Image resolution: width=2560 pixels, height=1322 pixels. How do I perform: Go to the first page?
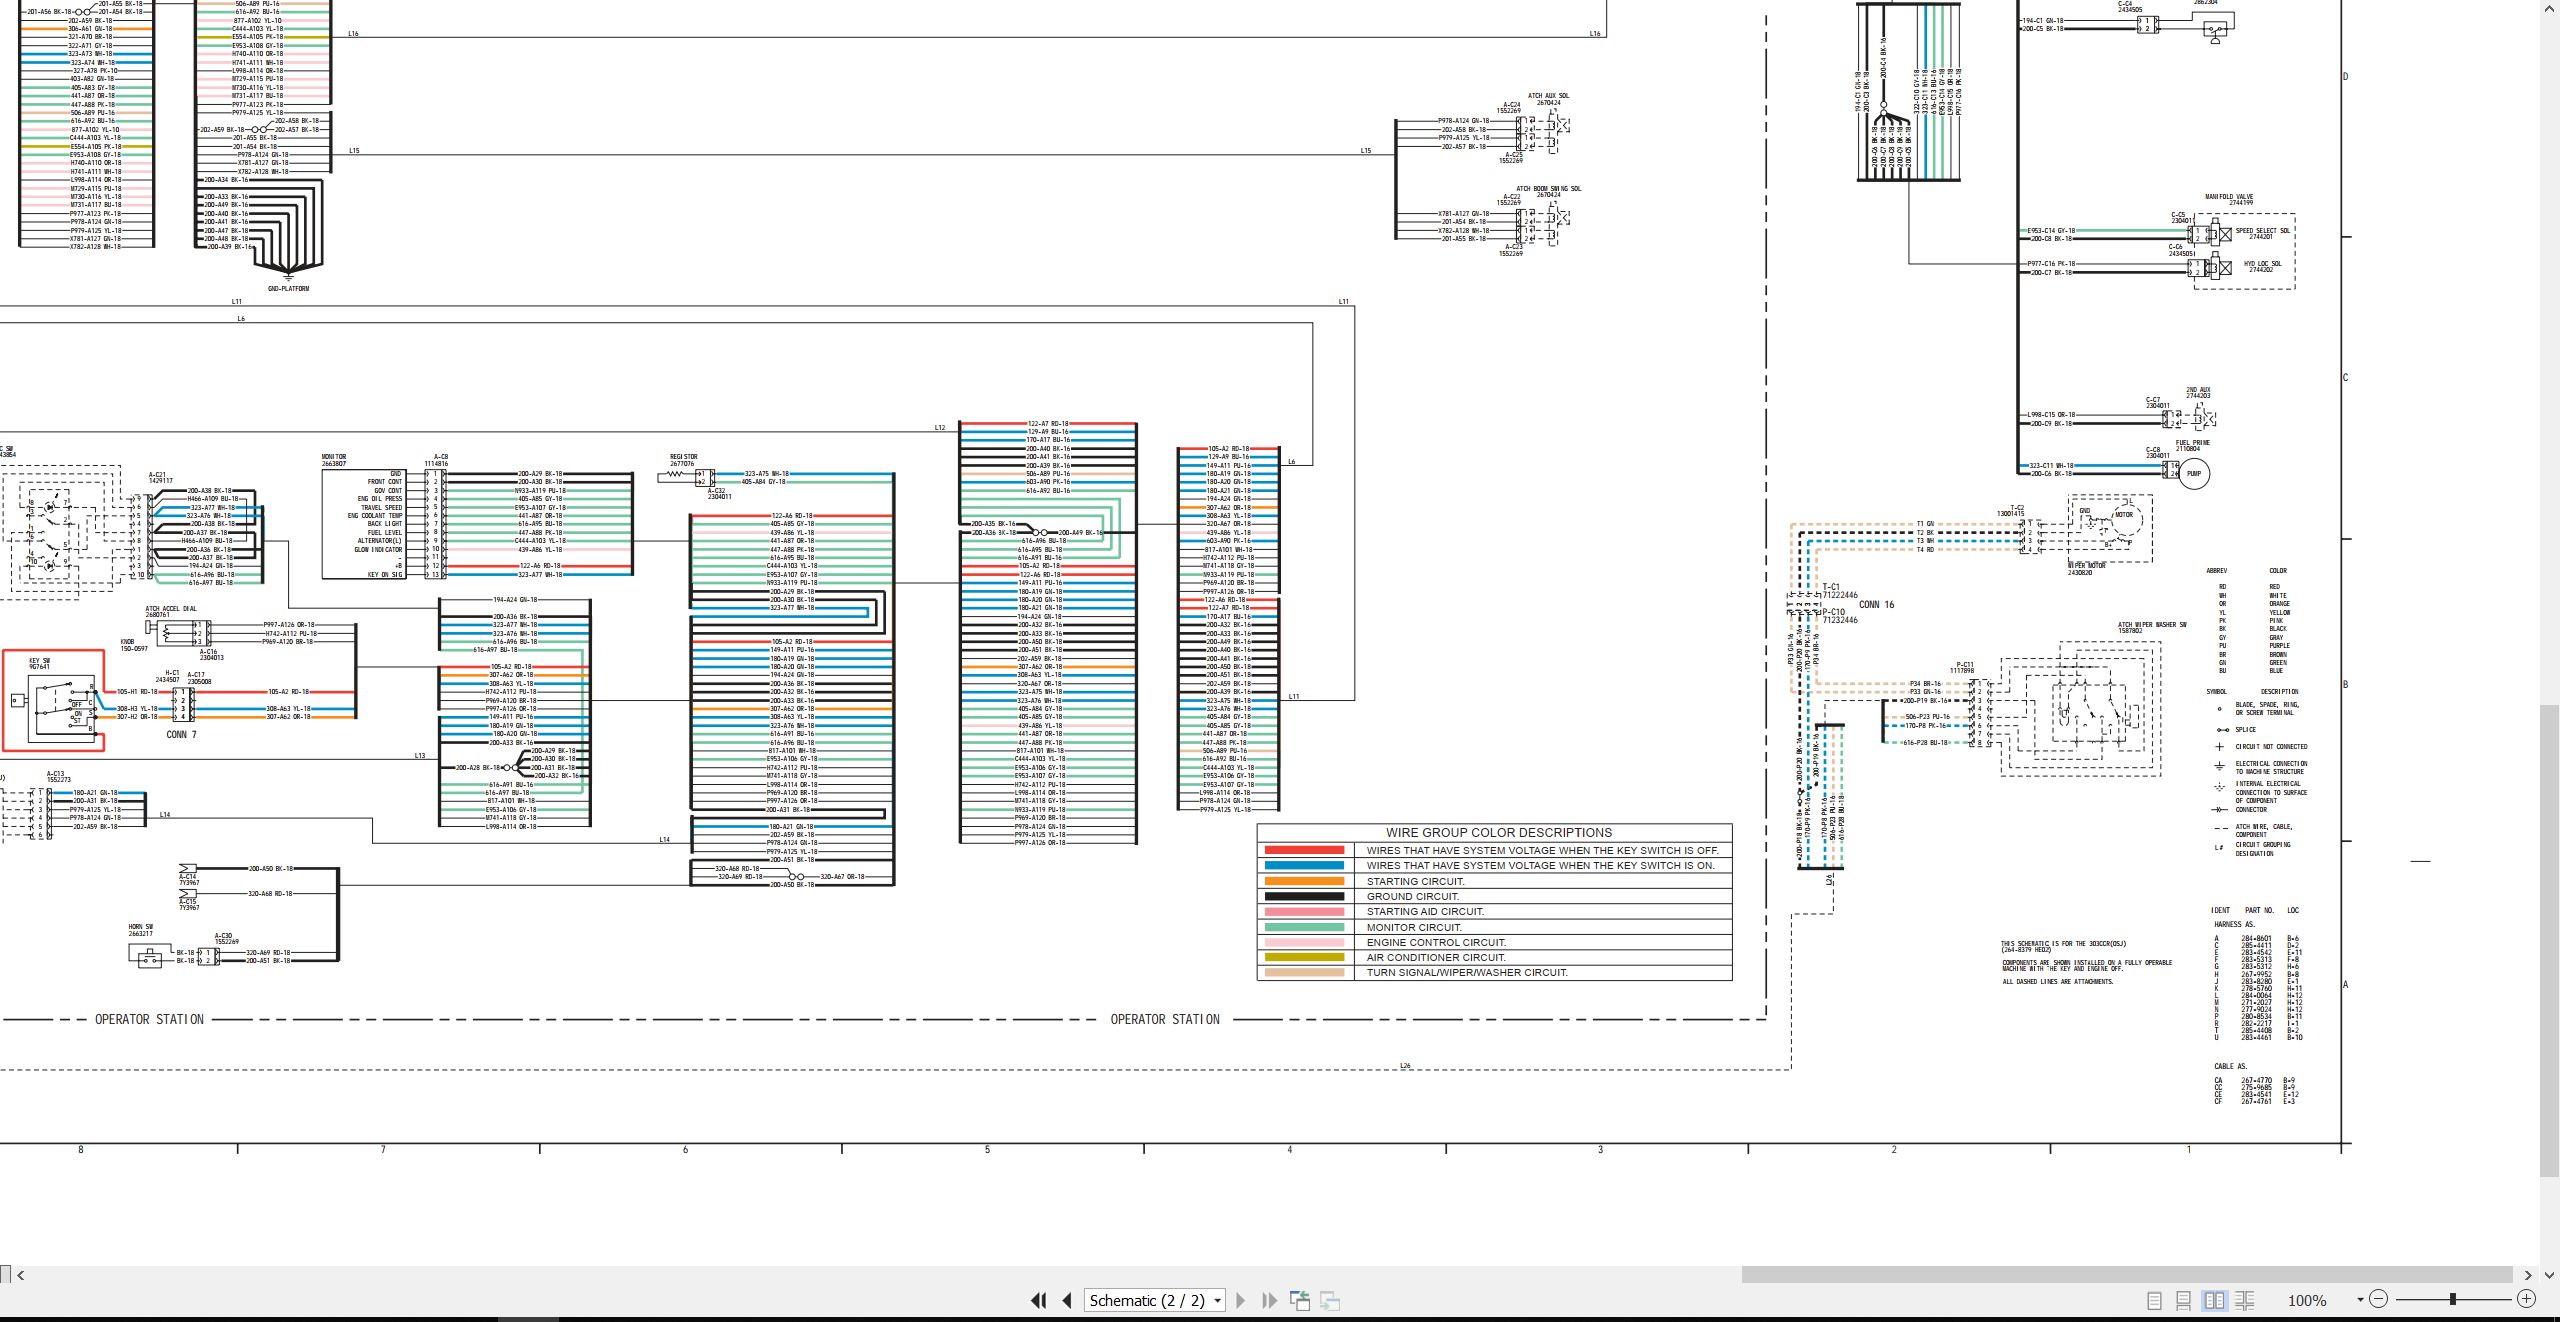tap(1039, 1300)
